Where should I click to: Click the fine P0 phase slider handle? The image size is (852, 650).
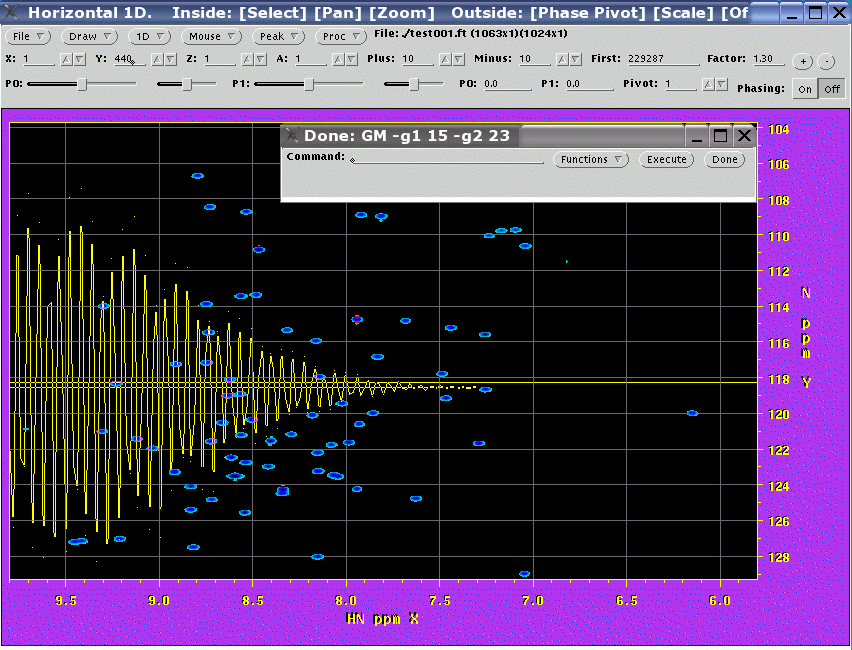tap(187, 84)
